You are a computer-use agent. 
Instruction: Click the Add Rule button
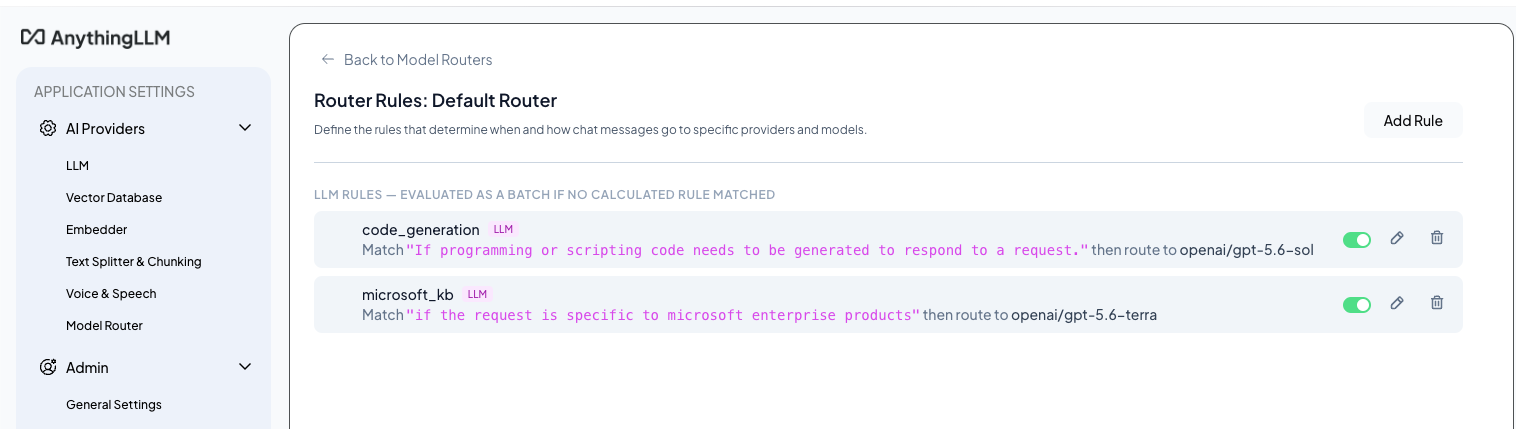point(1413,120)
